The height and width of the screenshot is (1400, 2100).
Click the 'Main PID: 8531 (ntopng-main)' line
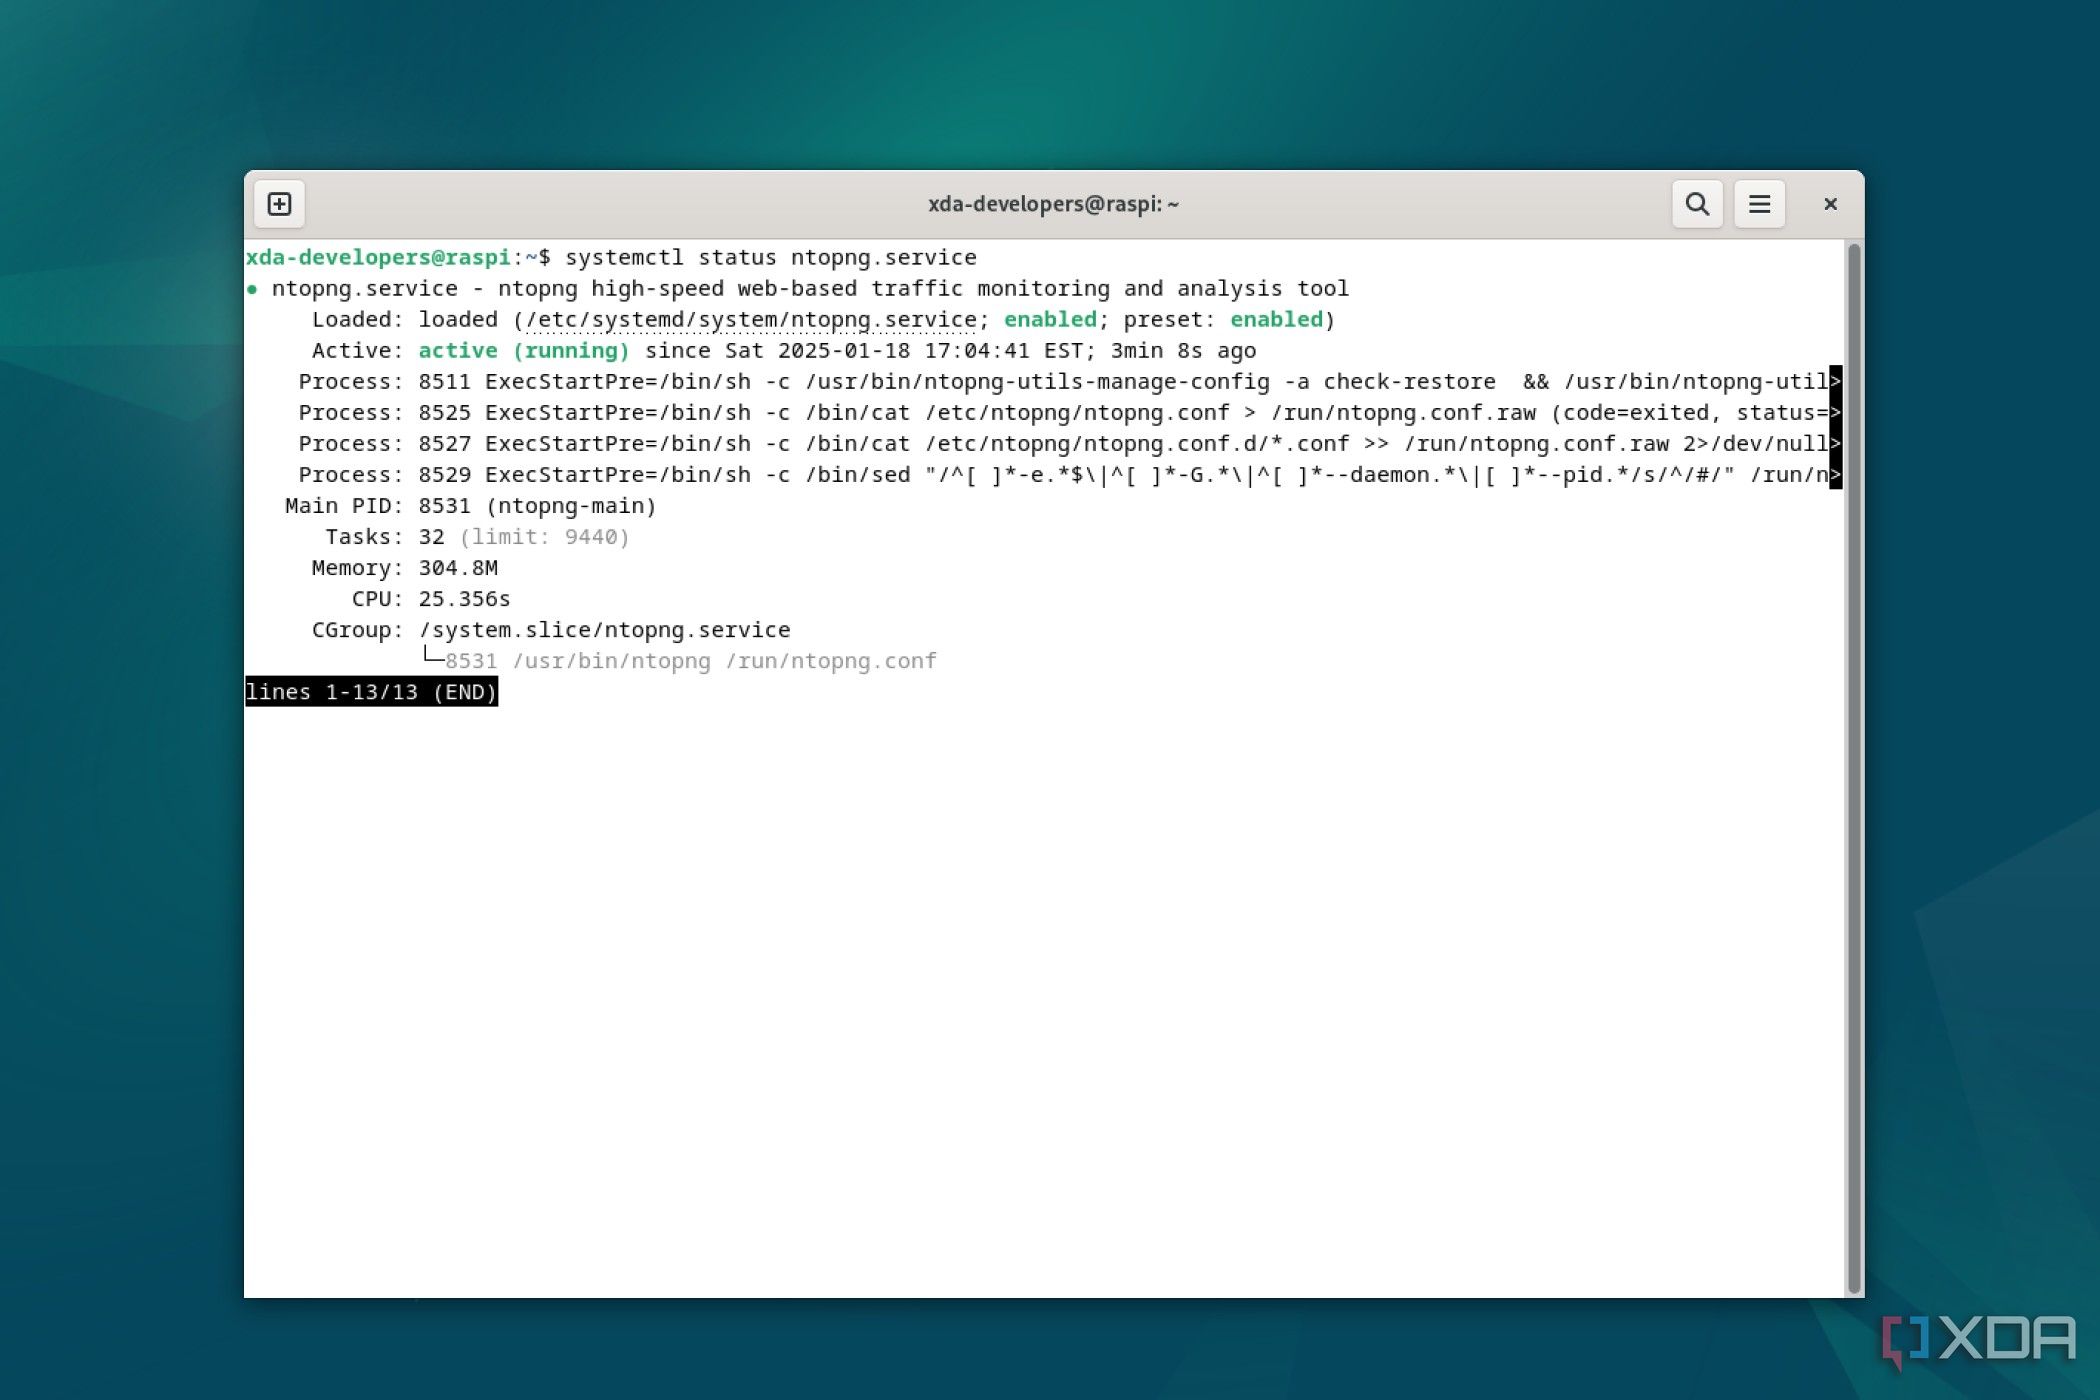coord(470,506)
